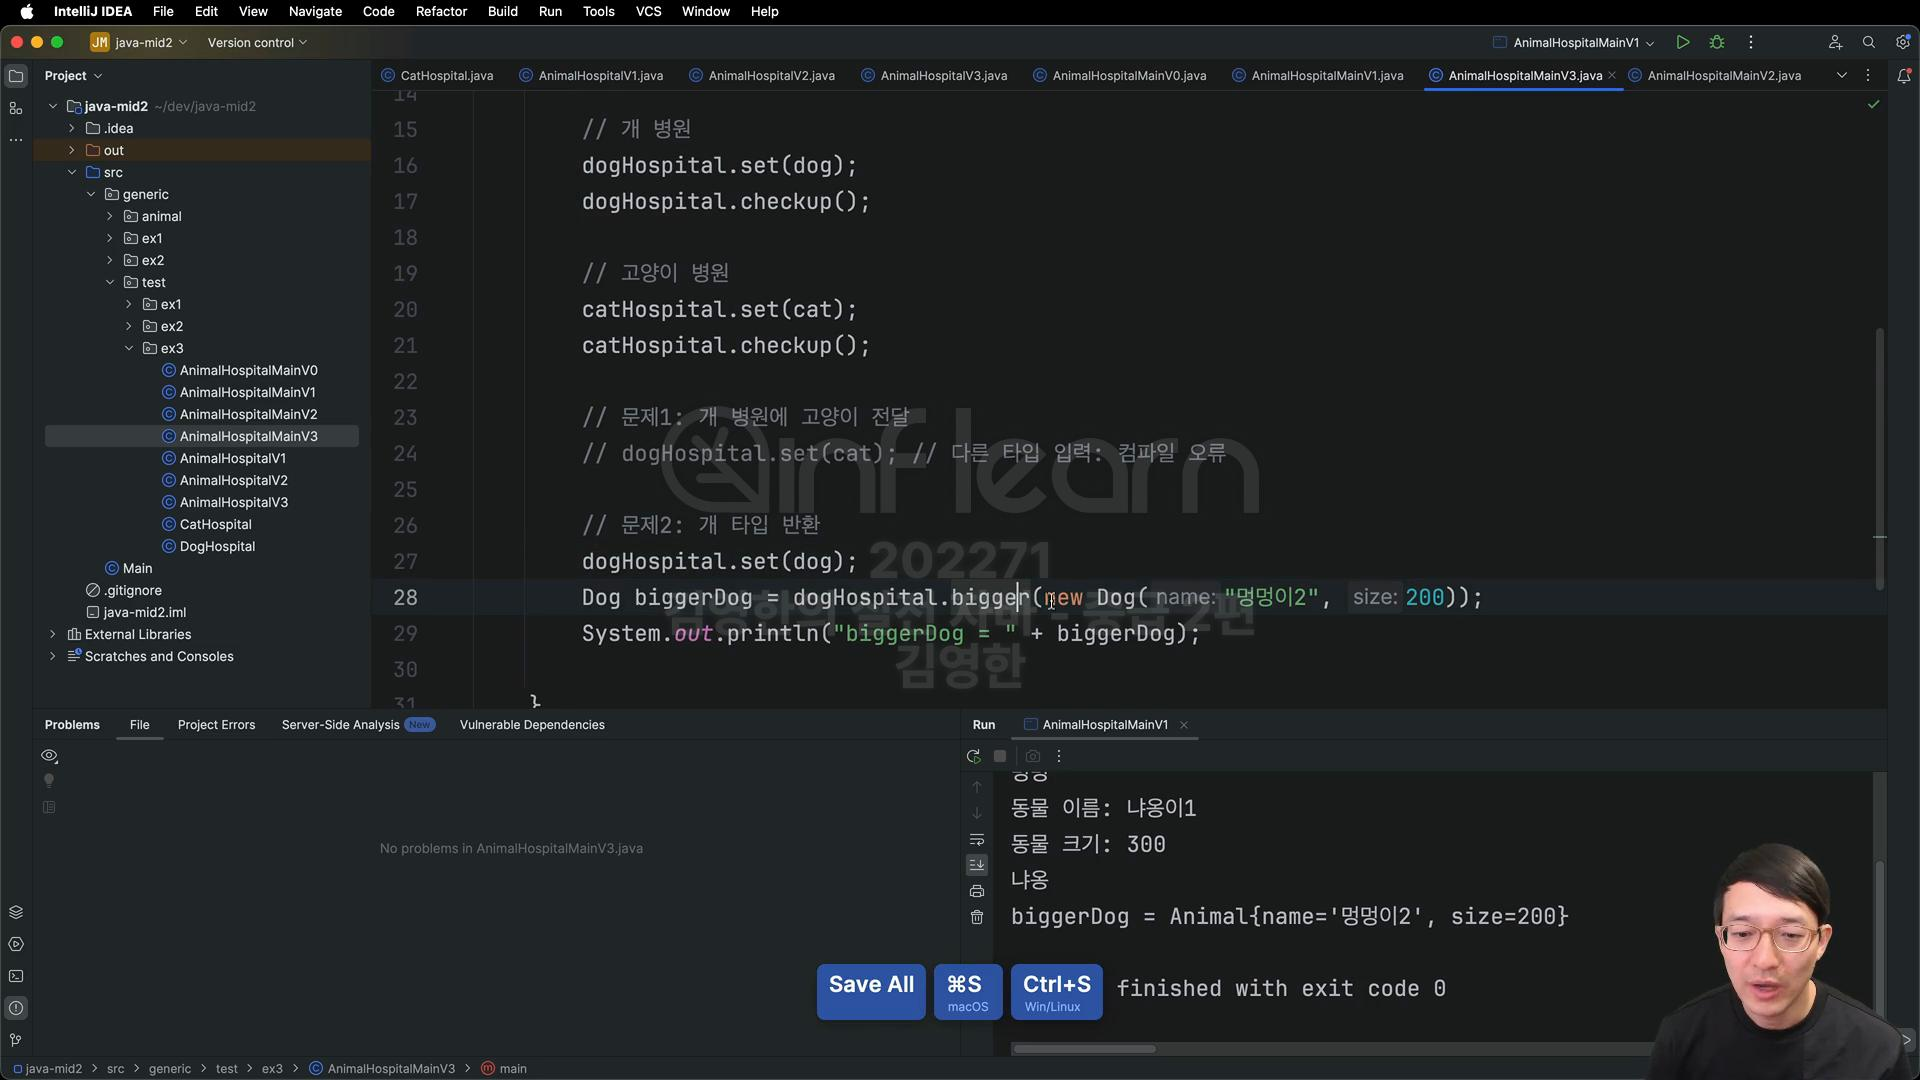The height and width of the screenshot is (1080, 1920).
Task: Open the Build menu
Action: tap(502, 12)
